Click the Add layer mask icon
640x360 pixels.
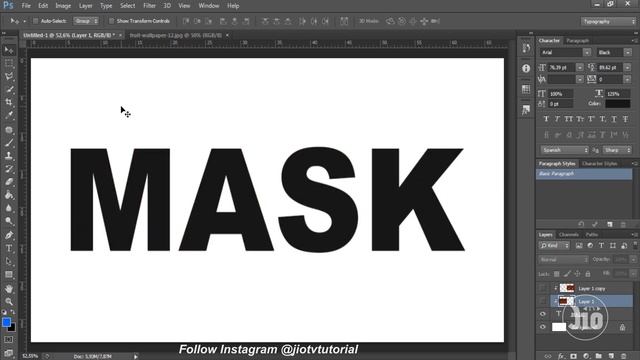[573, 356]
